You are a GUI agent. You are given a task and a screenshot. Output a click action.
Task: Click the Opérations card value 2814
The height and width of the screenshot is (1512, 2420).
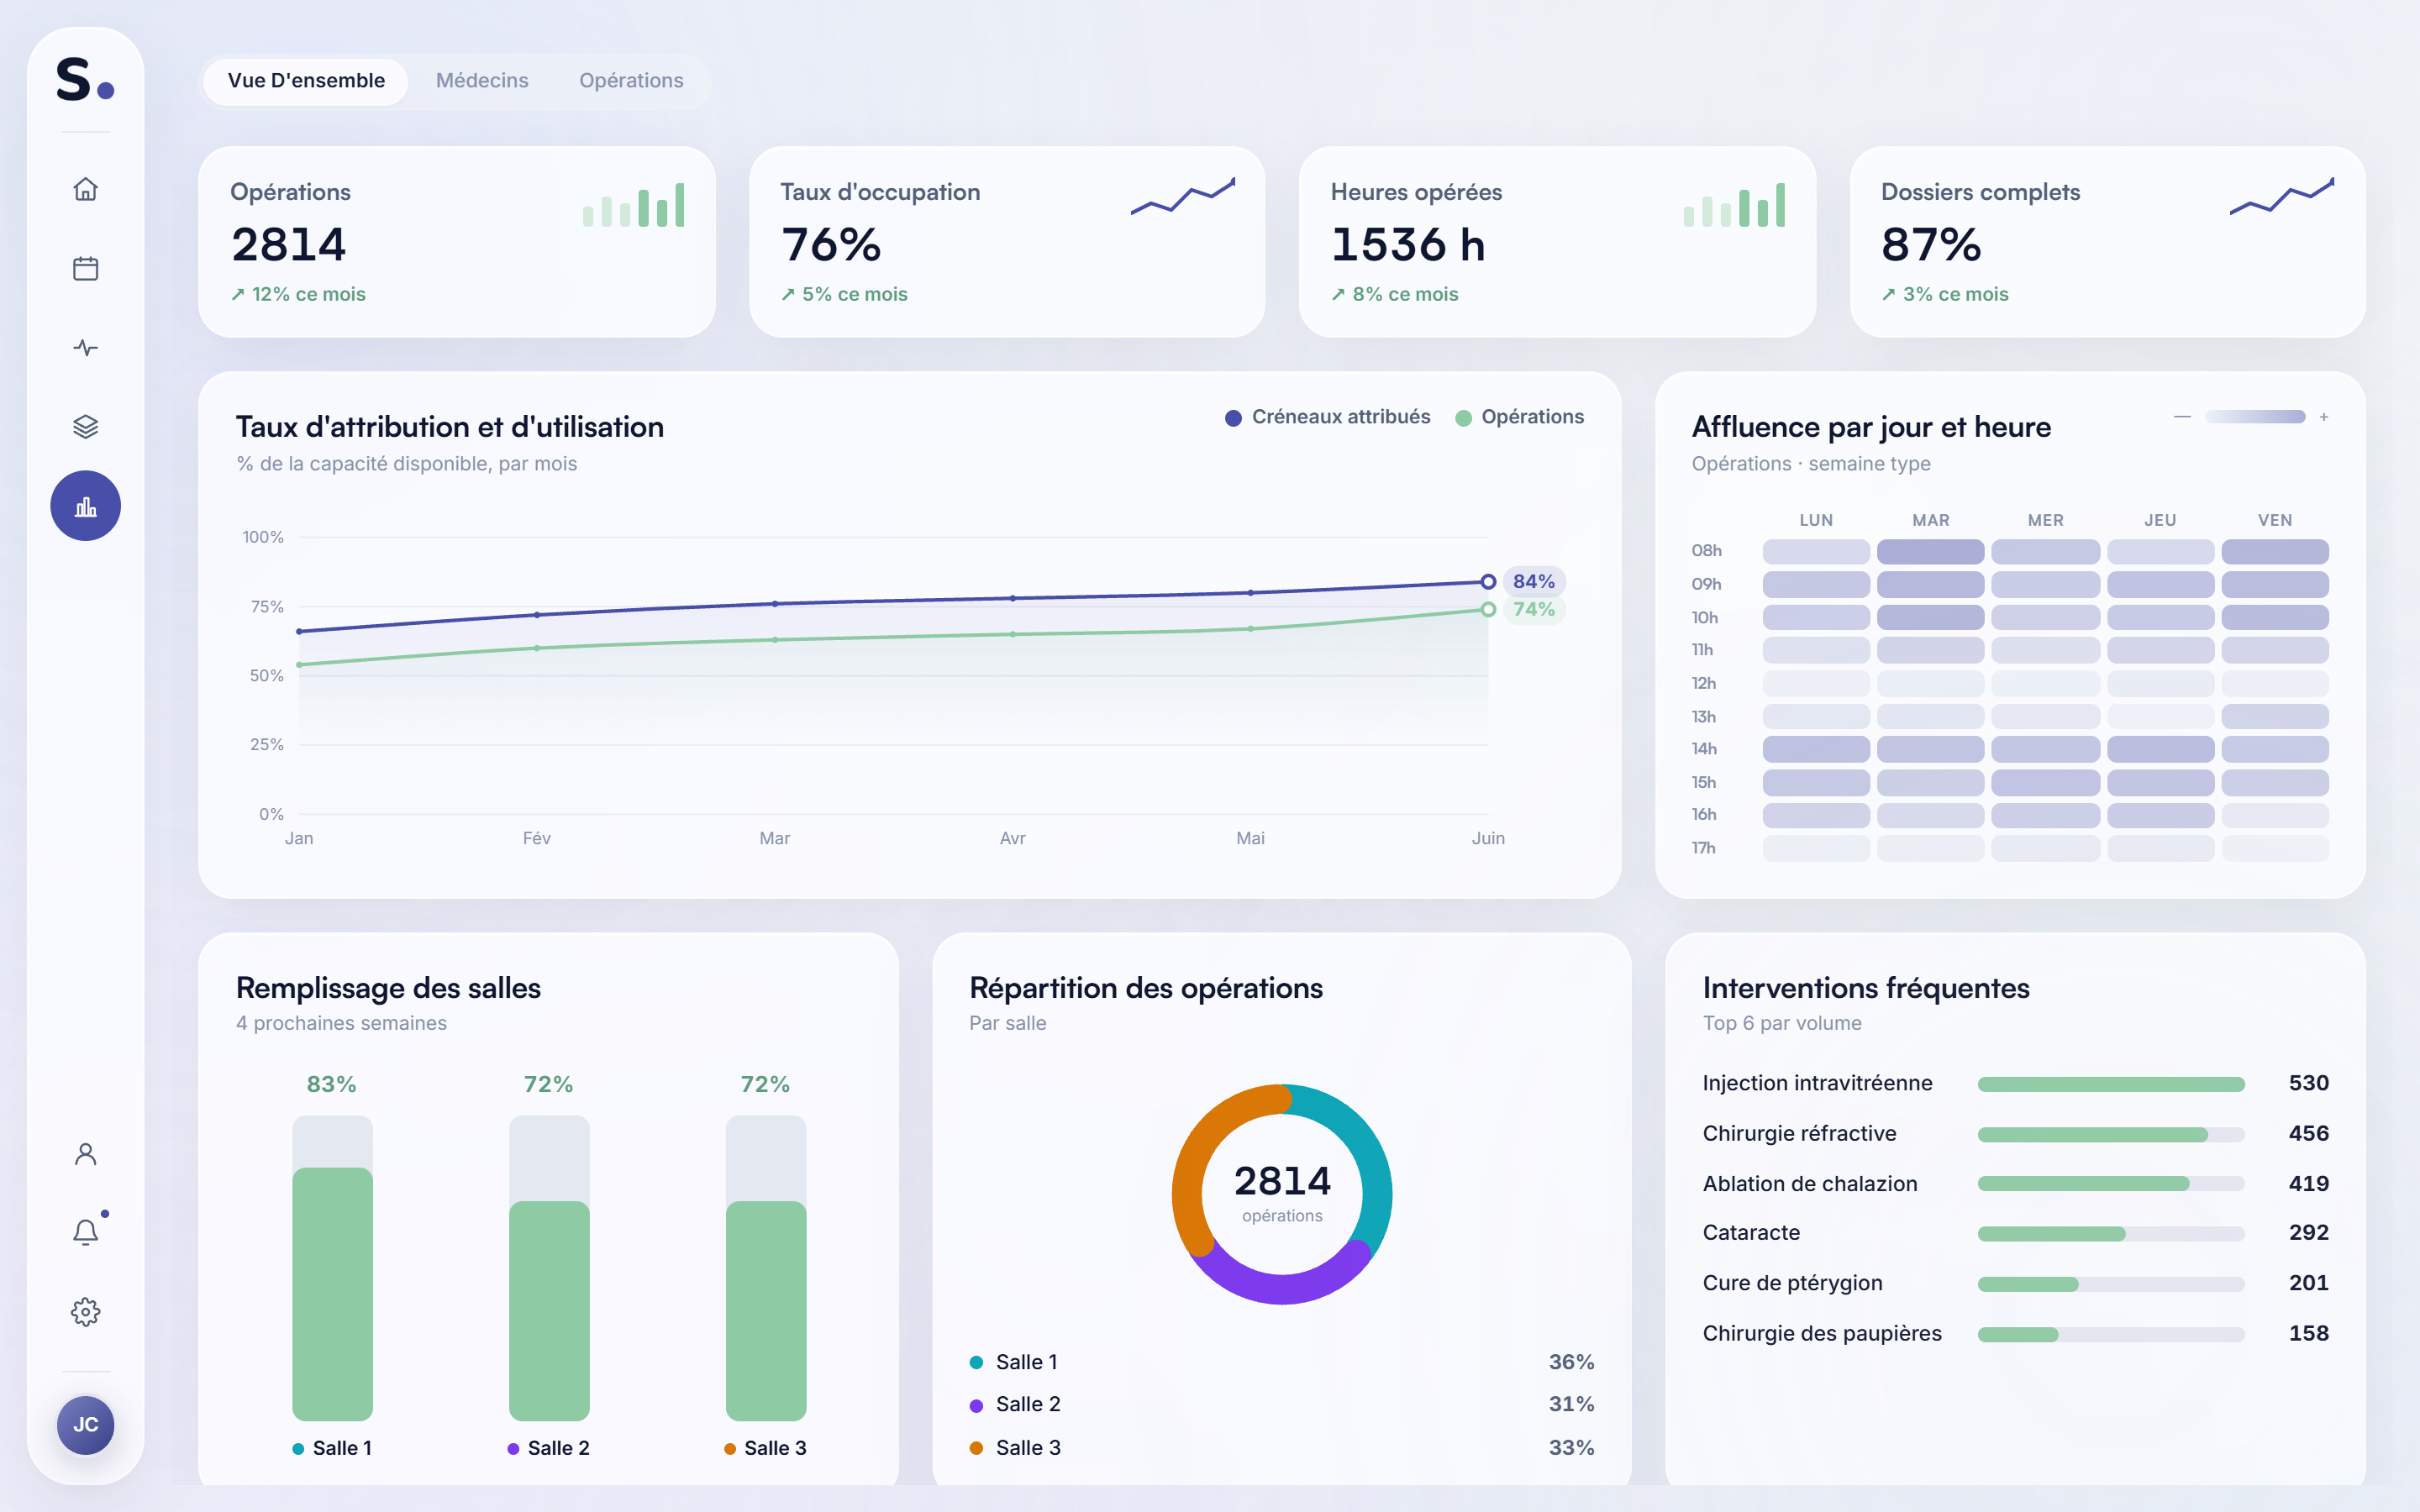tap(289, 245)
